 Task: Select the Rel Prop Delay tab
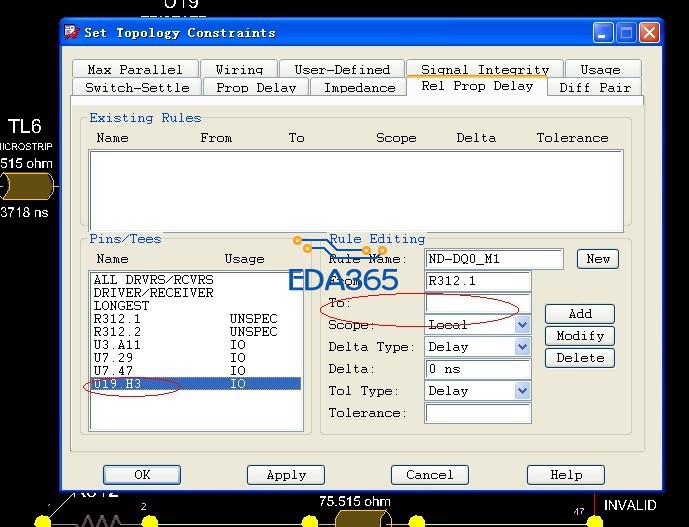pos(477,86)
